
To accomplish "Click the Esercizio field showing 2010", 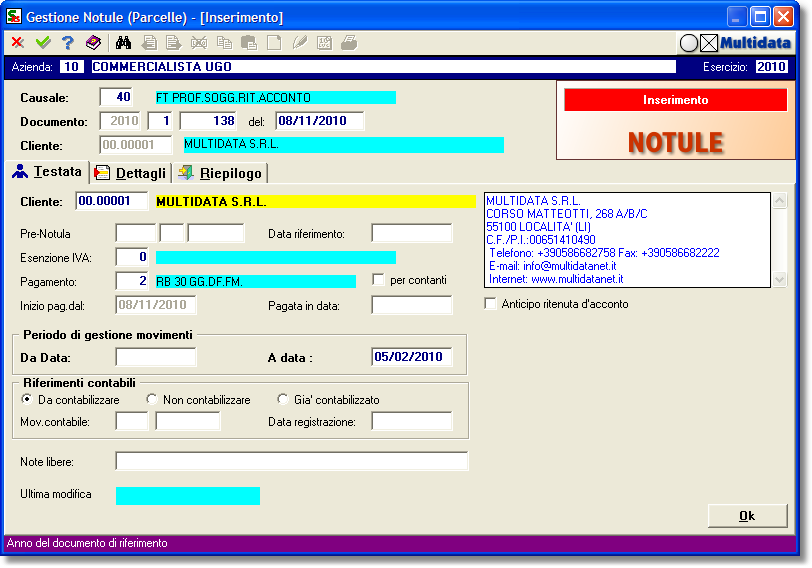I will point(771,66).
